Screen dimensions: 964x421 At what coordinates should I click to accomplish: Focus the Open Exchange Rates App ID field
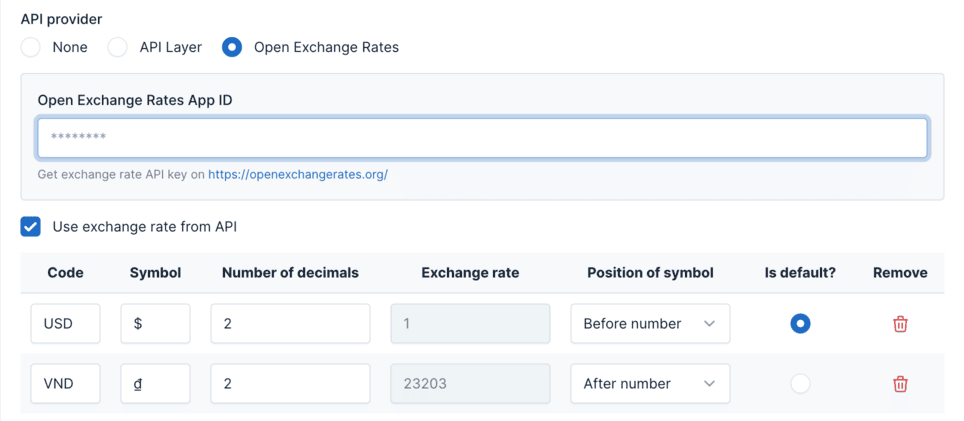[483, 138]
